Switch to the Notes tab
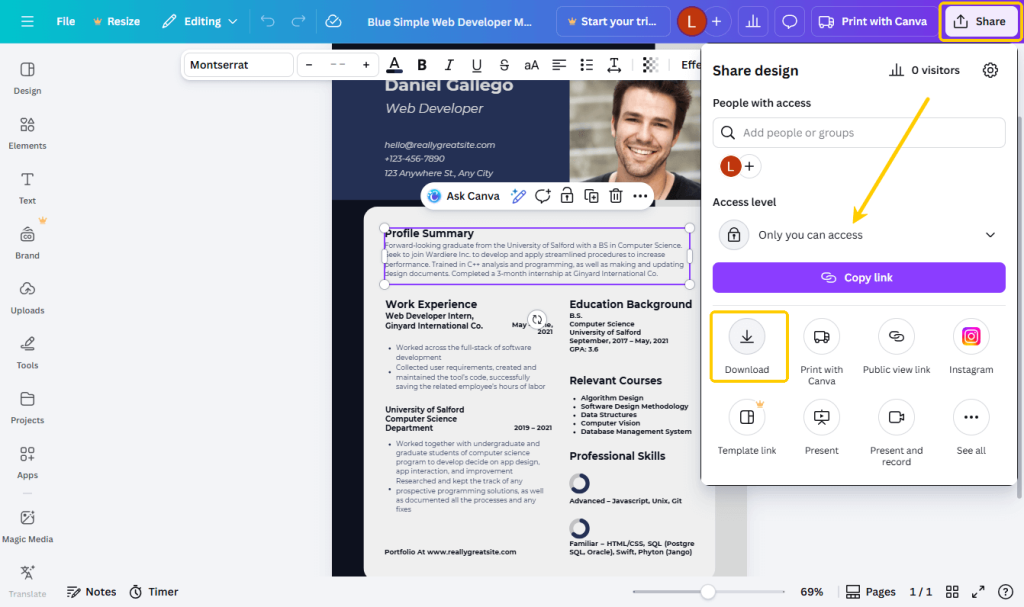The width and height of the screenshot is (1024, 607). pyautogui.click(x=91, y=591)
